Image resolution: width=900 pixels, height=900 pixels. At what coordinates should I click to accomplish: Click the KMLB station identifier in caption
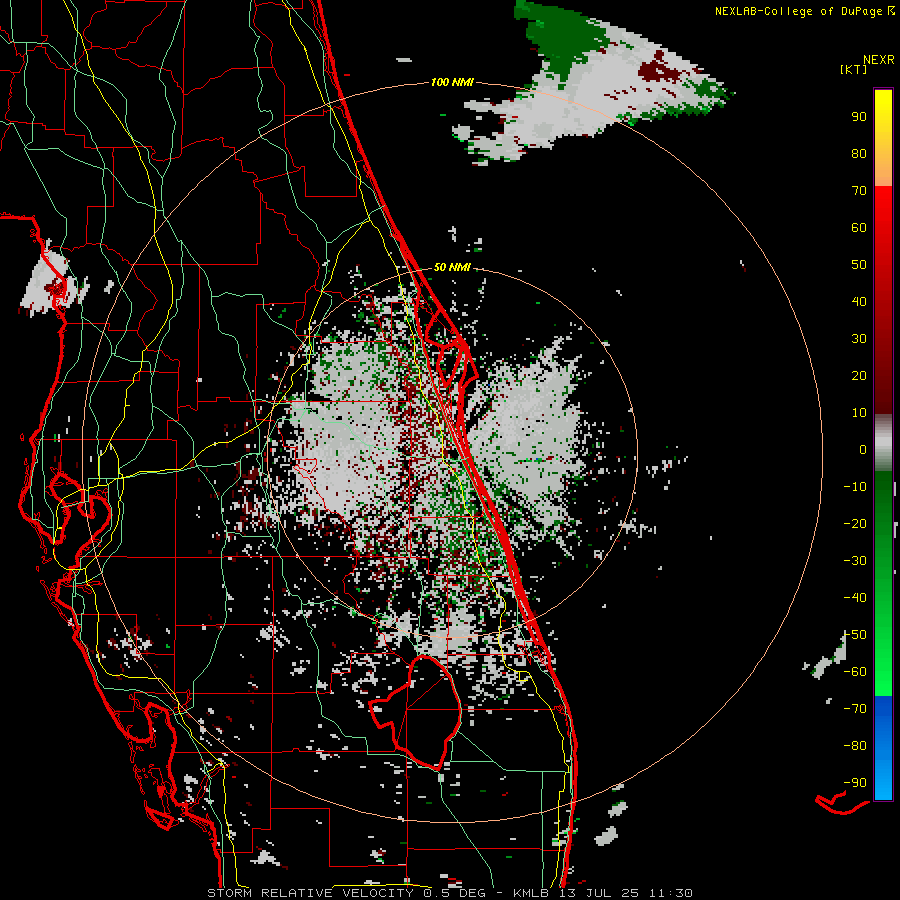point(531,893)
